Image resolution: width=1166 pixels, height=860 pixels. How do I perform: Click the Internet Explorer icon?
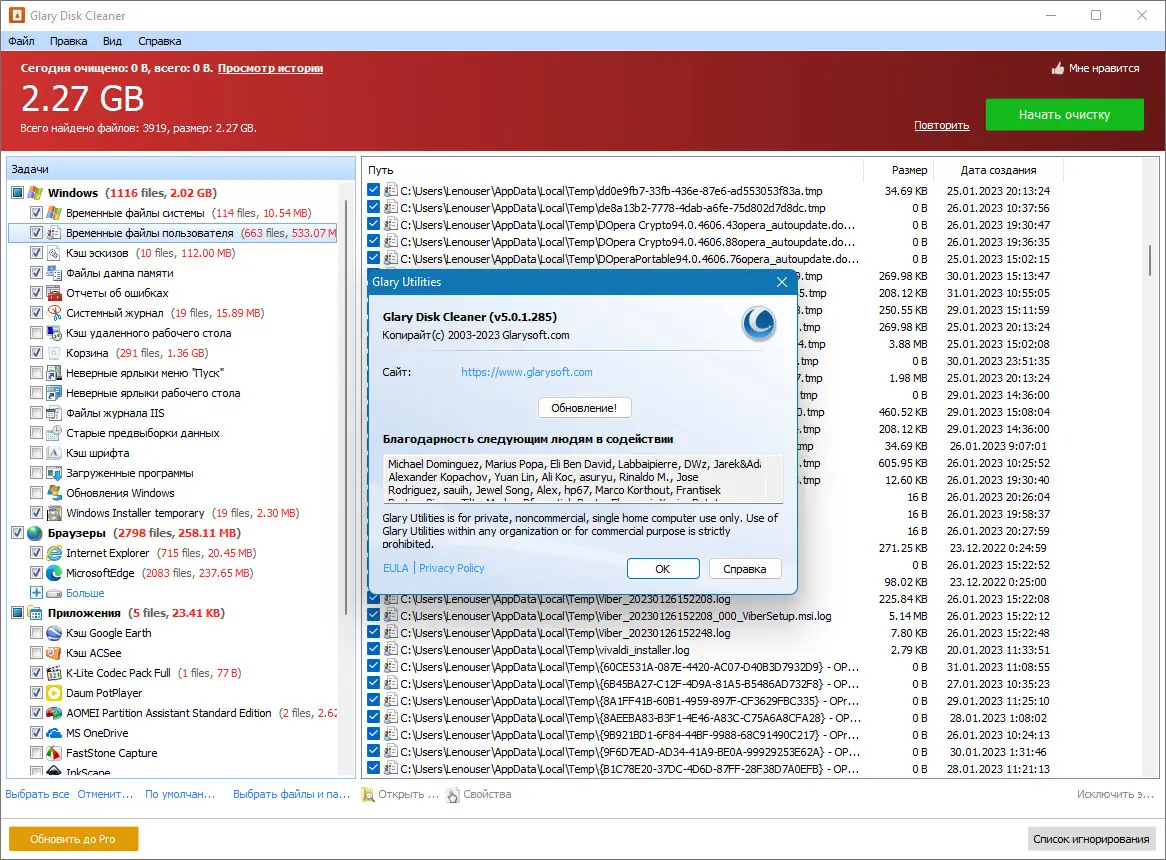click(54, 554)
